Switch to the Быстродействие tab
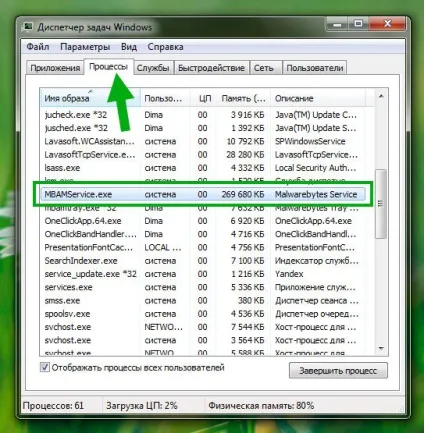This screenshot has height=433, width=424. tap(211, 68)
